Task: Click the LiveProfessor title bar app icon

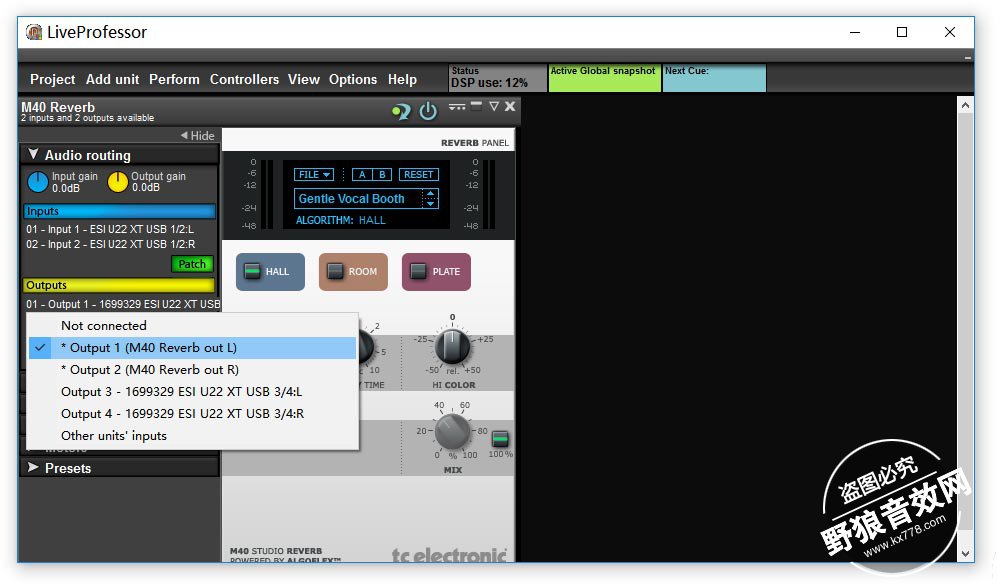Action: click(x=34, y=32)
